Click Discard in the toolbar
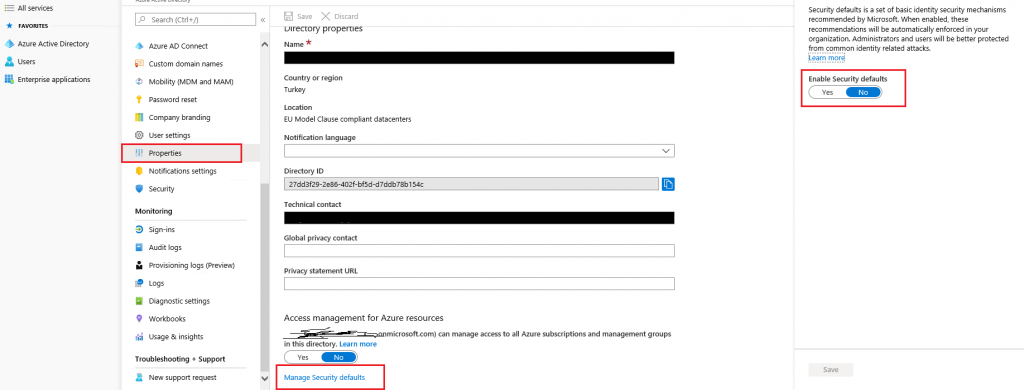This screenshot has height=390, width=1024. pos(340,16)
